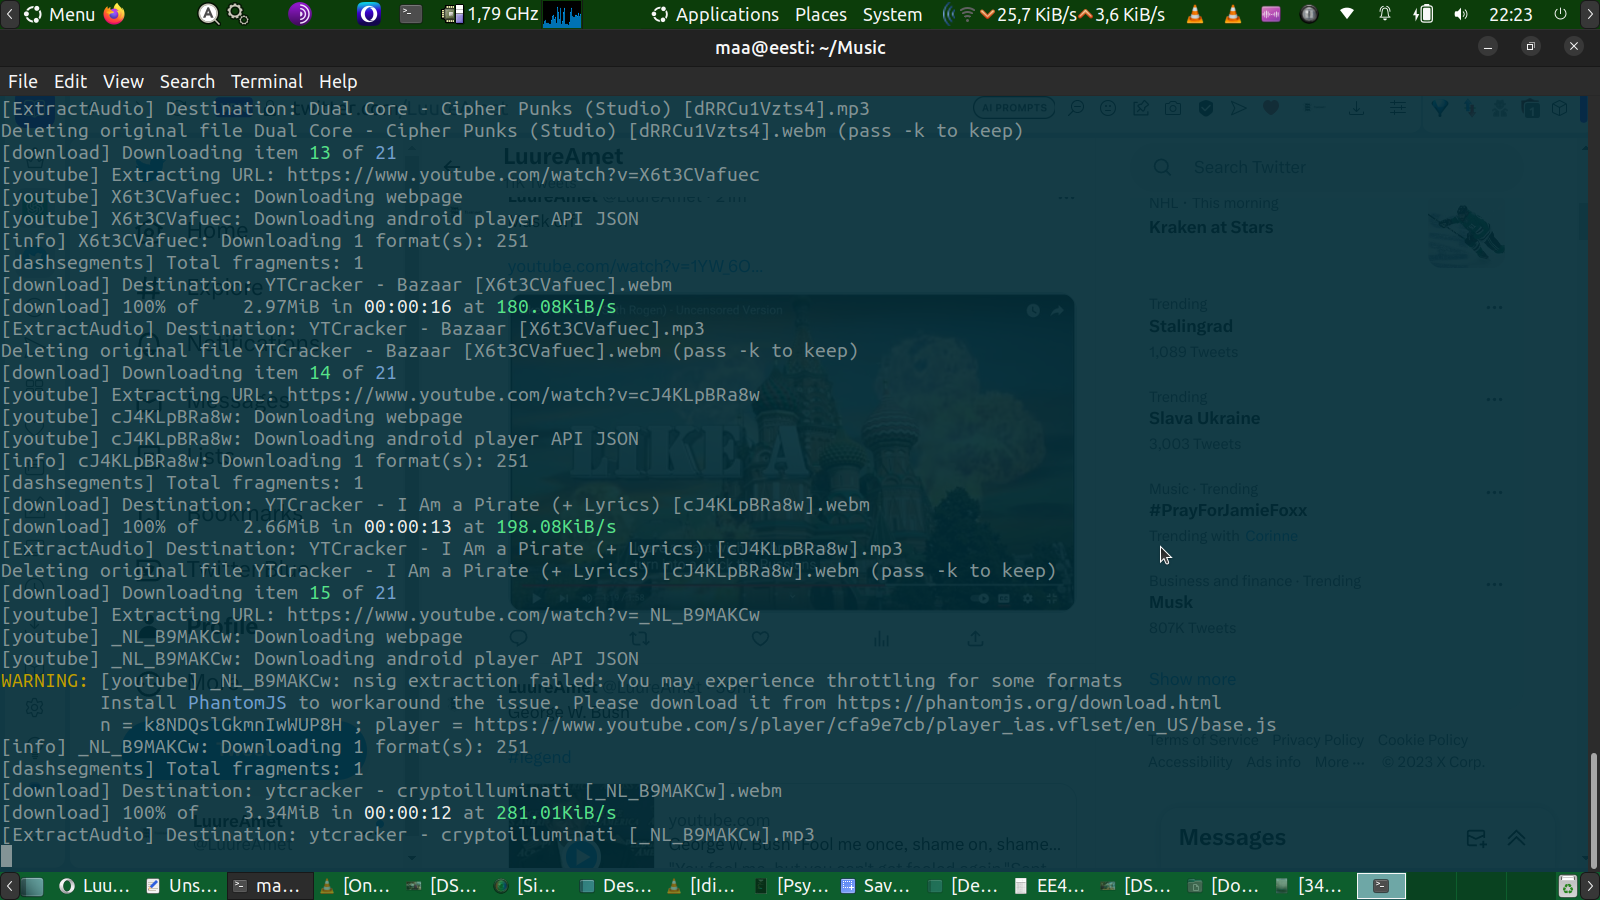Open the Search menu in terminal

click(x=187, y=82)
